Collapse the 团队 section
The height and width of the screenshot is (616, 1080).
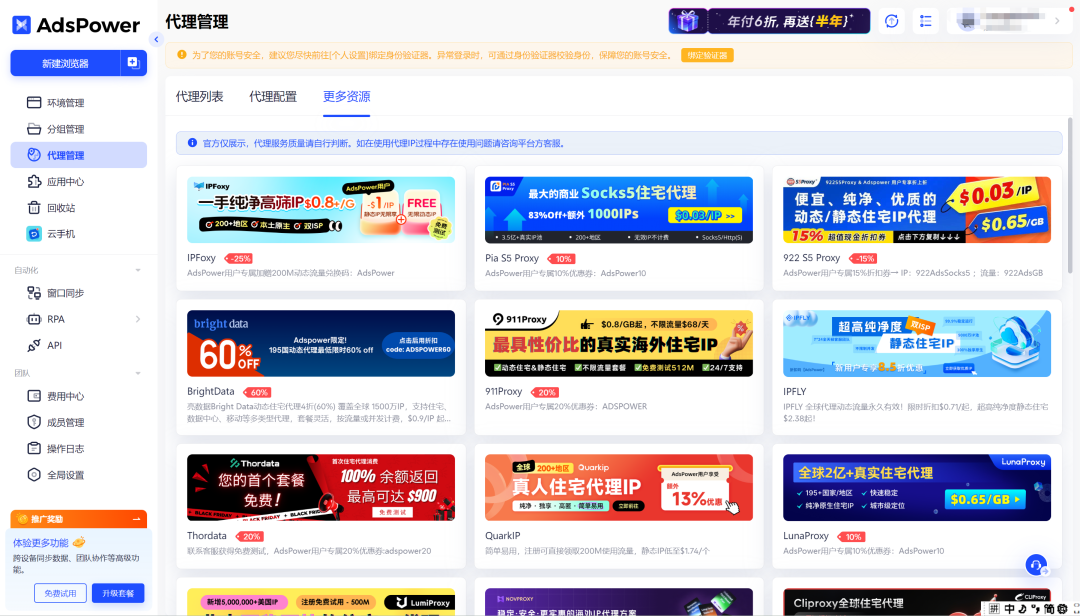click(x=138, y=373)
